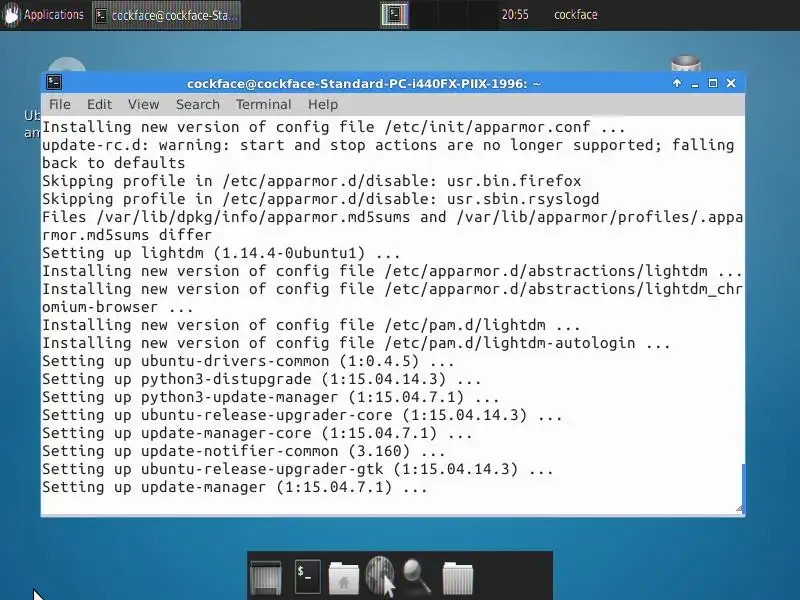Open the home folder from the dock
The height and width of the screenshot is (600, 800).
343,578
